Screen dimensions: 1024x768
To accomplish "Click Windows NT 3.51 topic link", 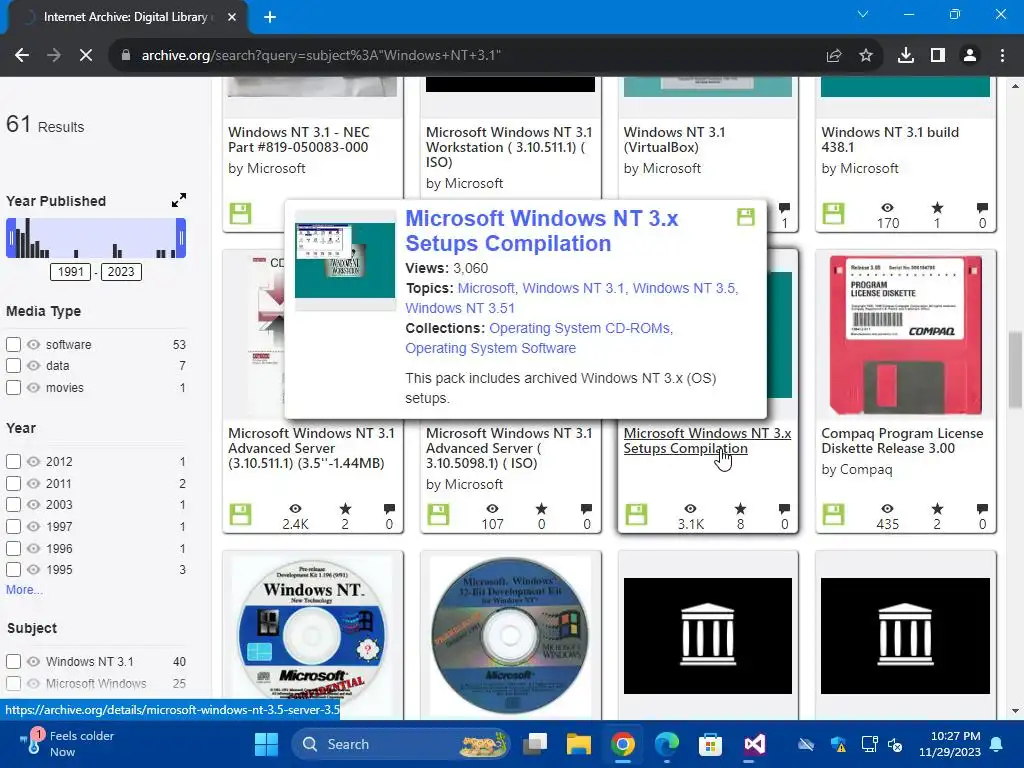I will 460,308.
